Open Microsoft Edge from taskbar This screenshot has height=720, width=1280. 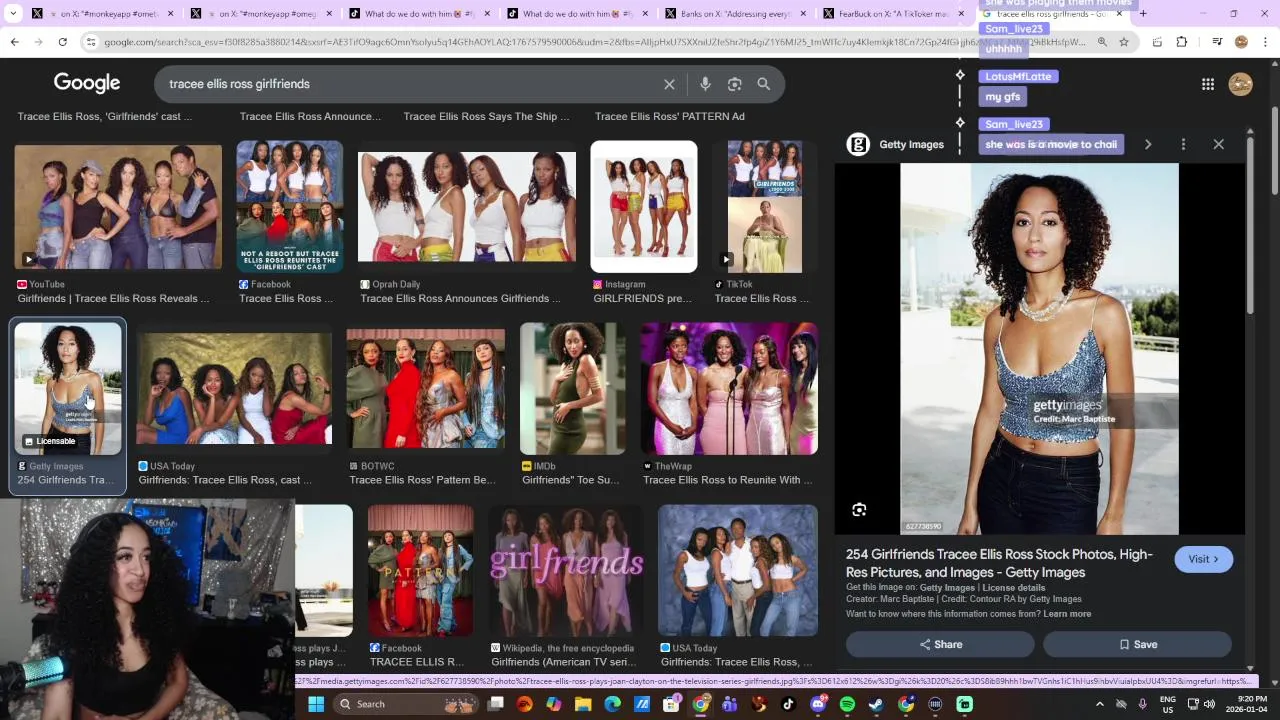613,704
